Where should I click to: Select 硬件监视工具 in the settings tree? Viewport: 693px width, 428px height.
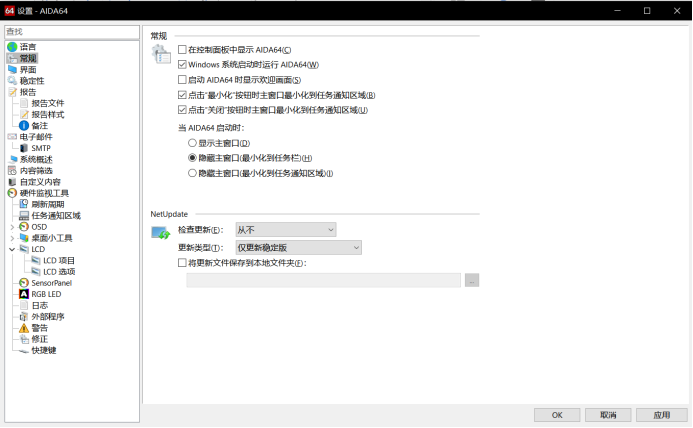tap(44, 193)
